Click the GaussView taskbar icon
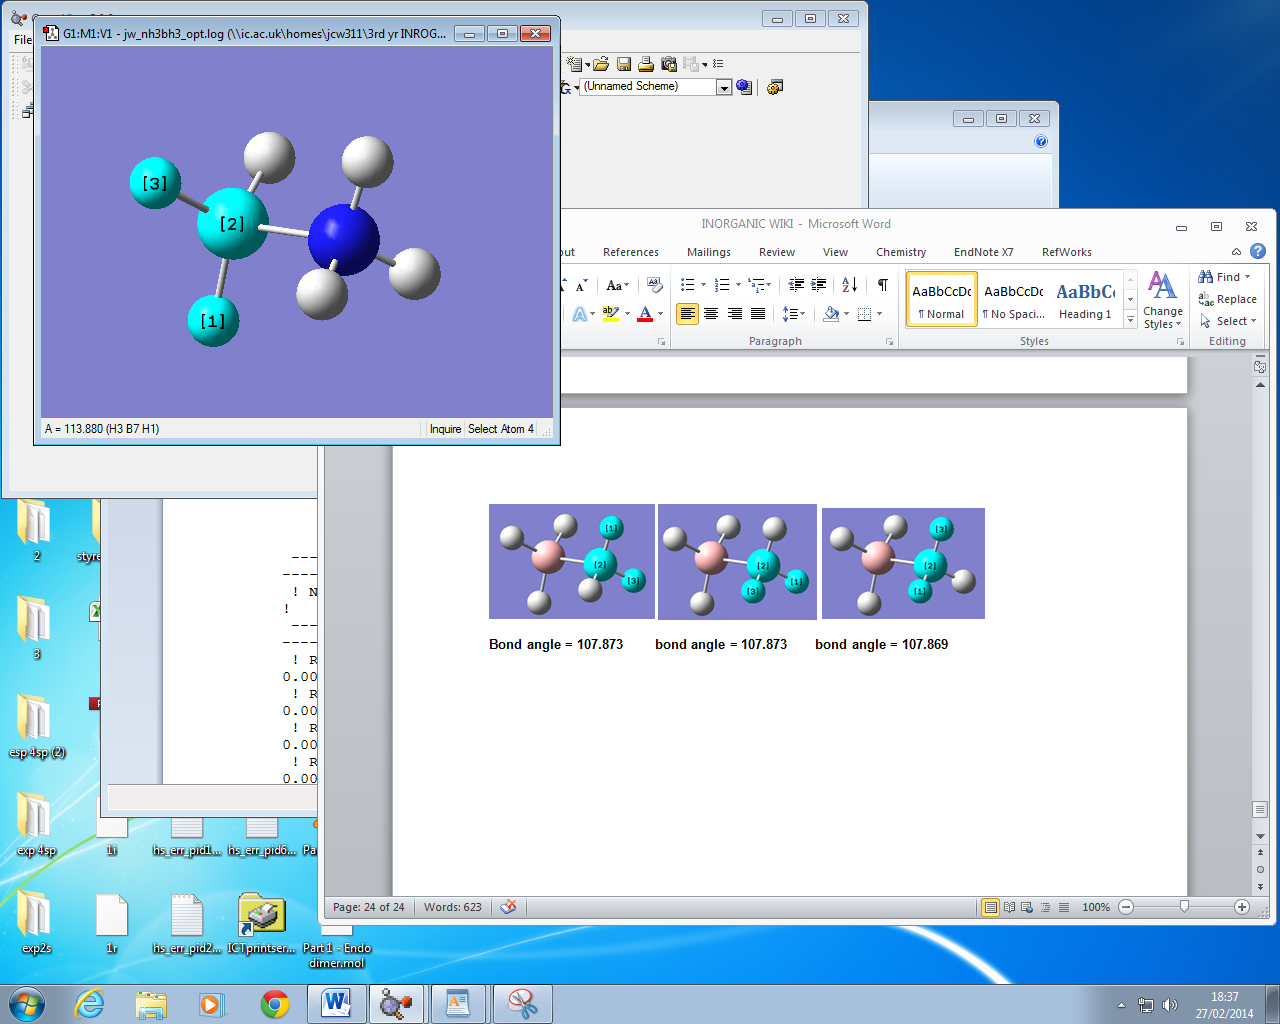This screenshot has height=1024, width=1280. [397, 1003]
